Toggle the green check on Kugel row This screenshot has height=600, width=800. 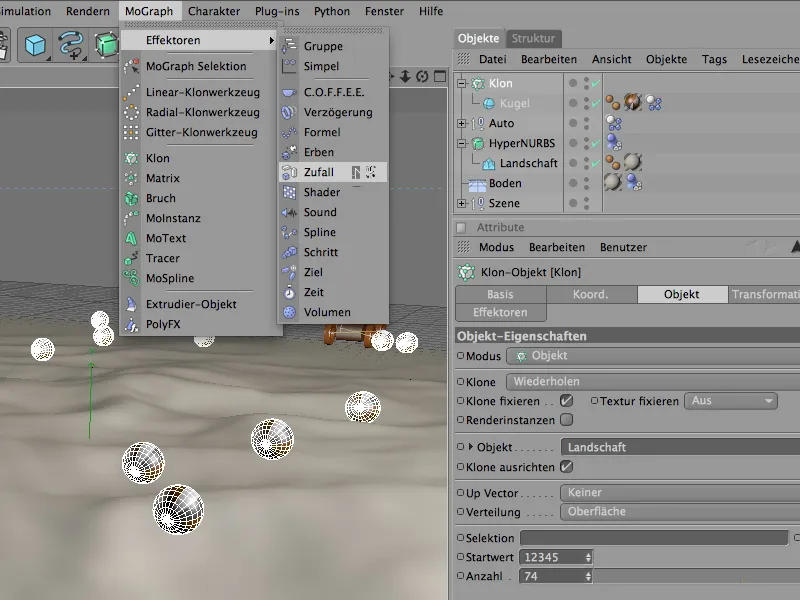(596, 103)
